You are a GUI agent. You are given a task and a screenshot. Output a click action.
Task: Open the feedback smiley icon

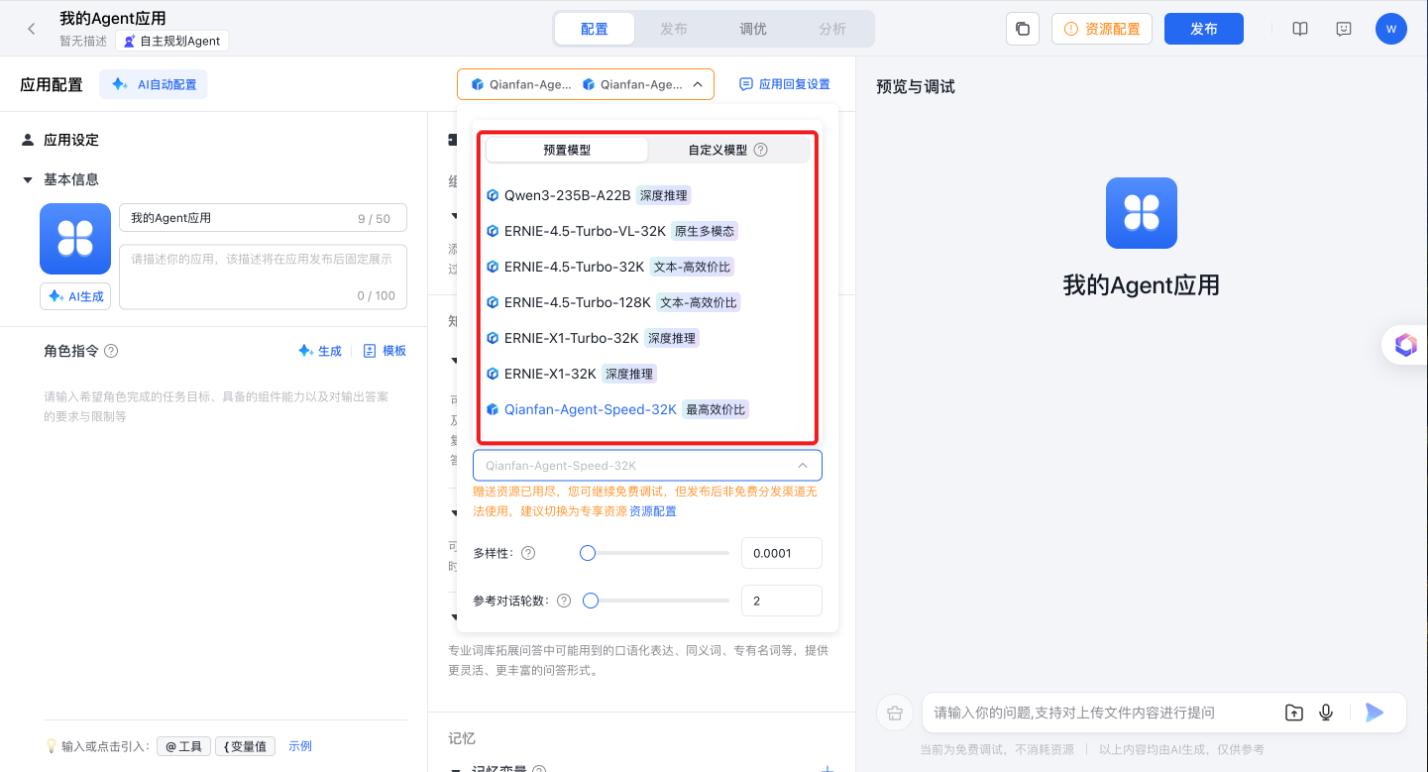click(x=1344, y=29)
